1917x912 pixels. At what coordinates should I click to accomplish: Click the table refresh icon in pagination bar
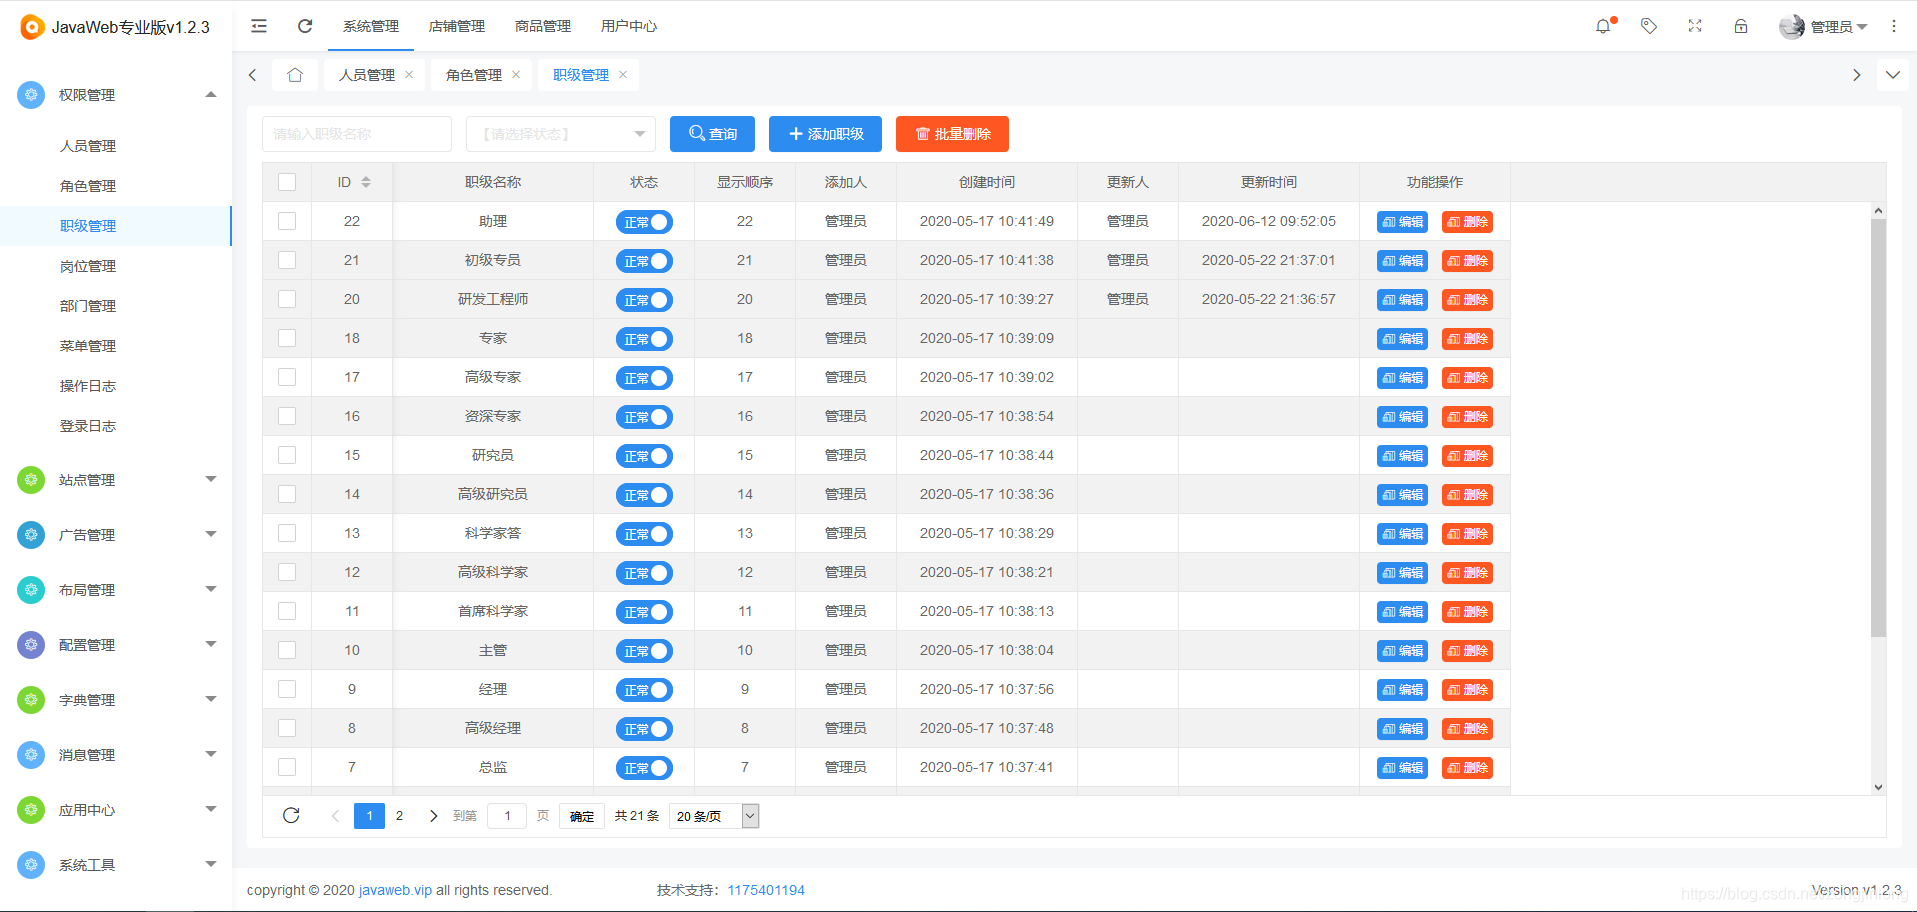[291, 815]
